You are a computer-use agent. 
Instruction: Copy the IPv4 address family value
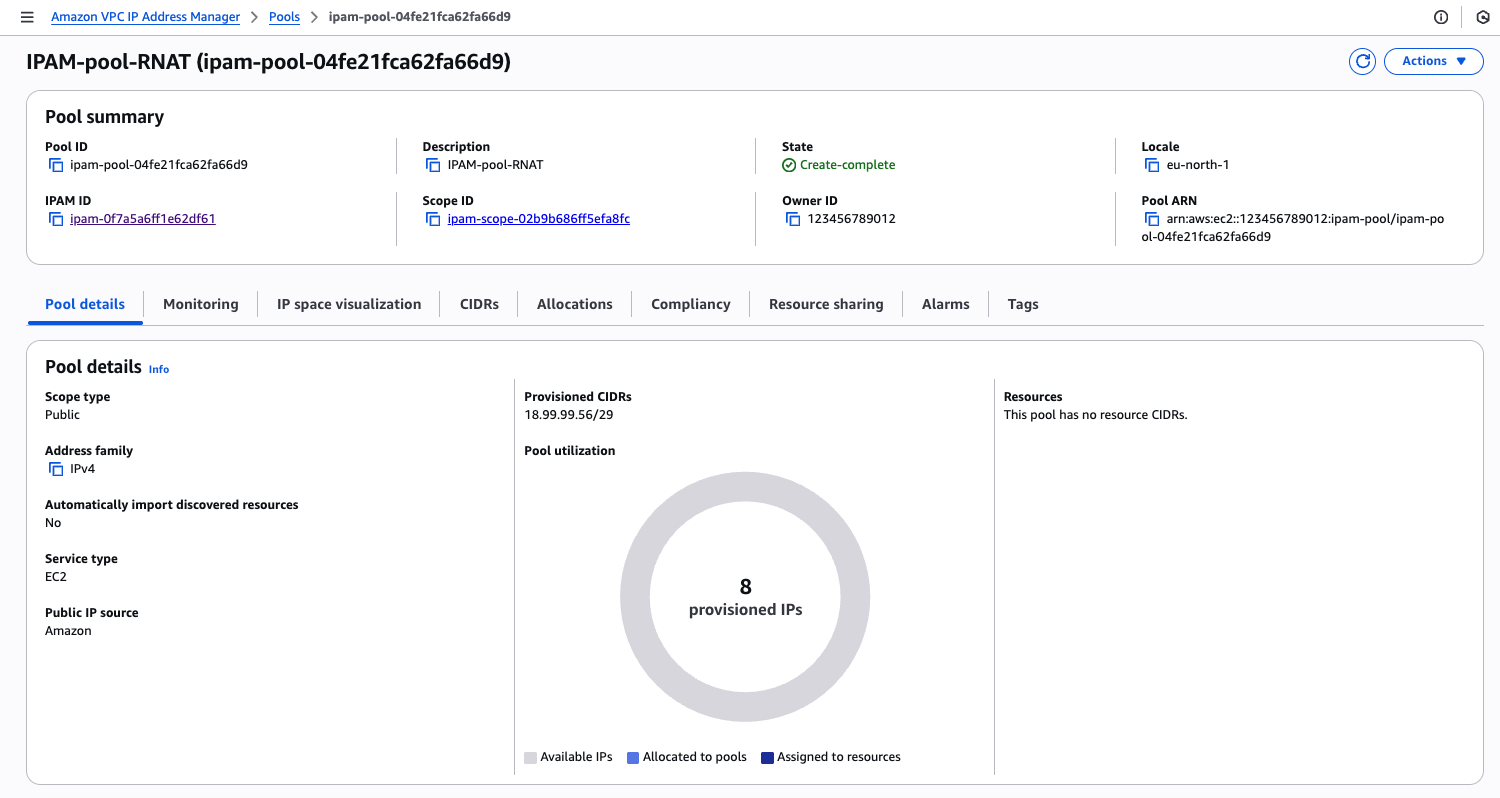pyautogui.click(x=56, y=469)
